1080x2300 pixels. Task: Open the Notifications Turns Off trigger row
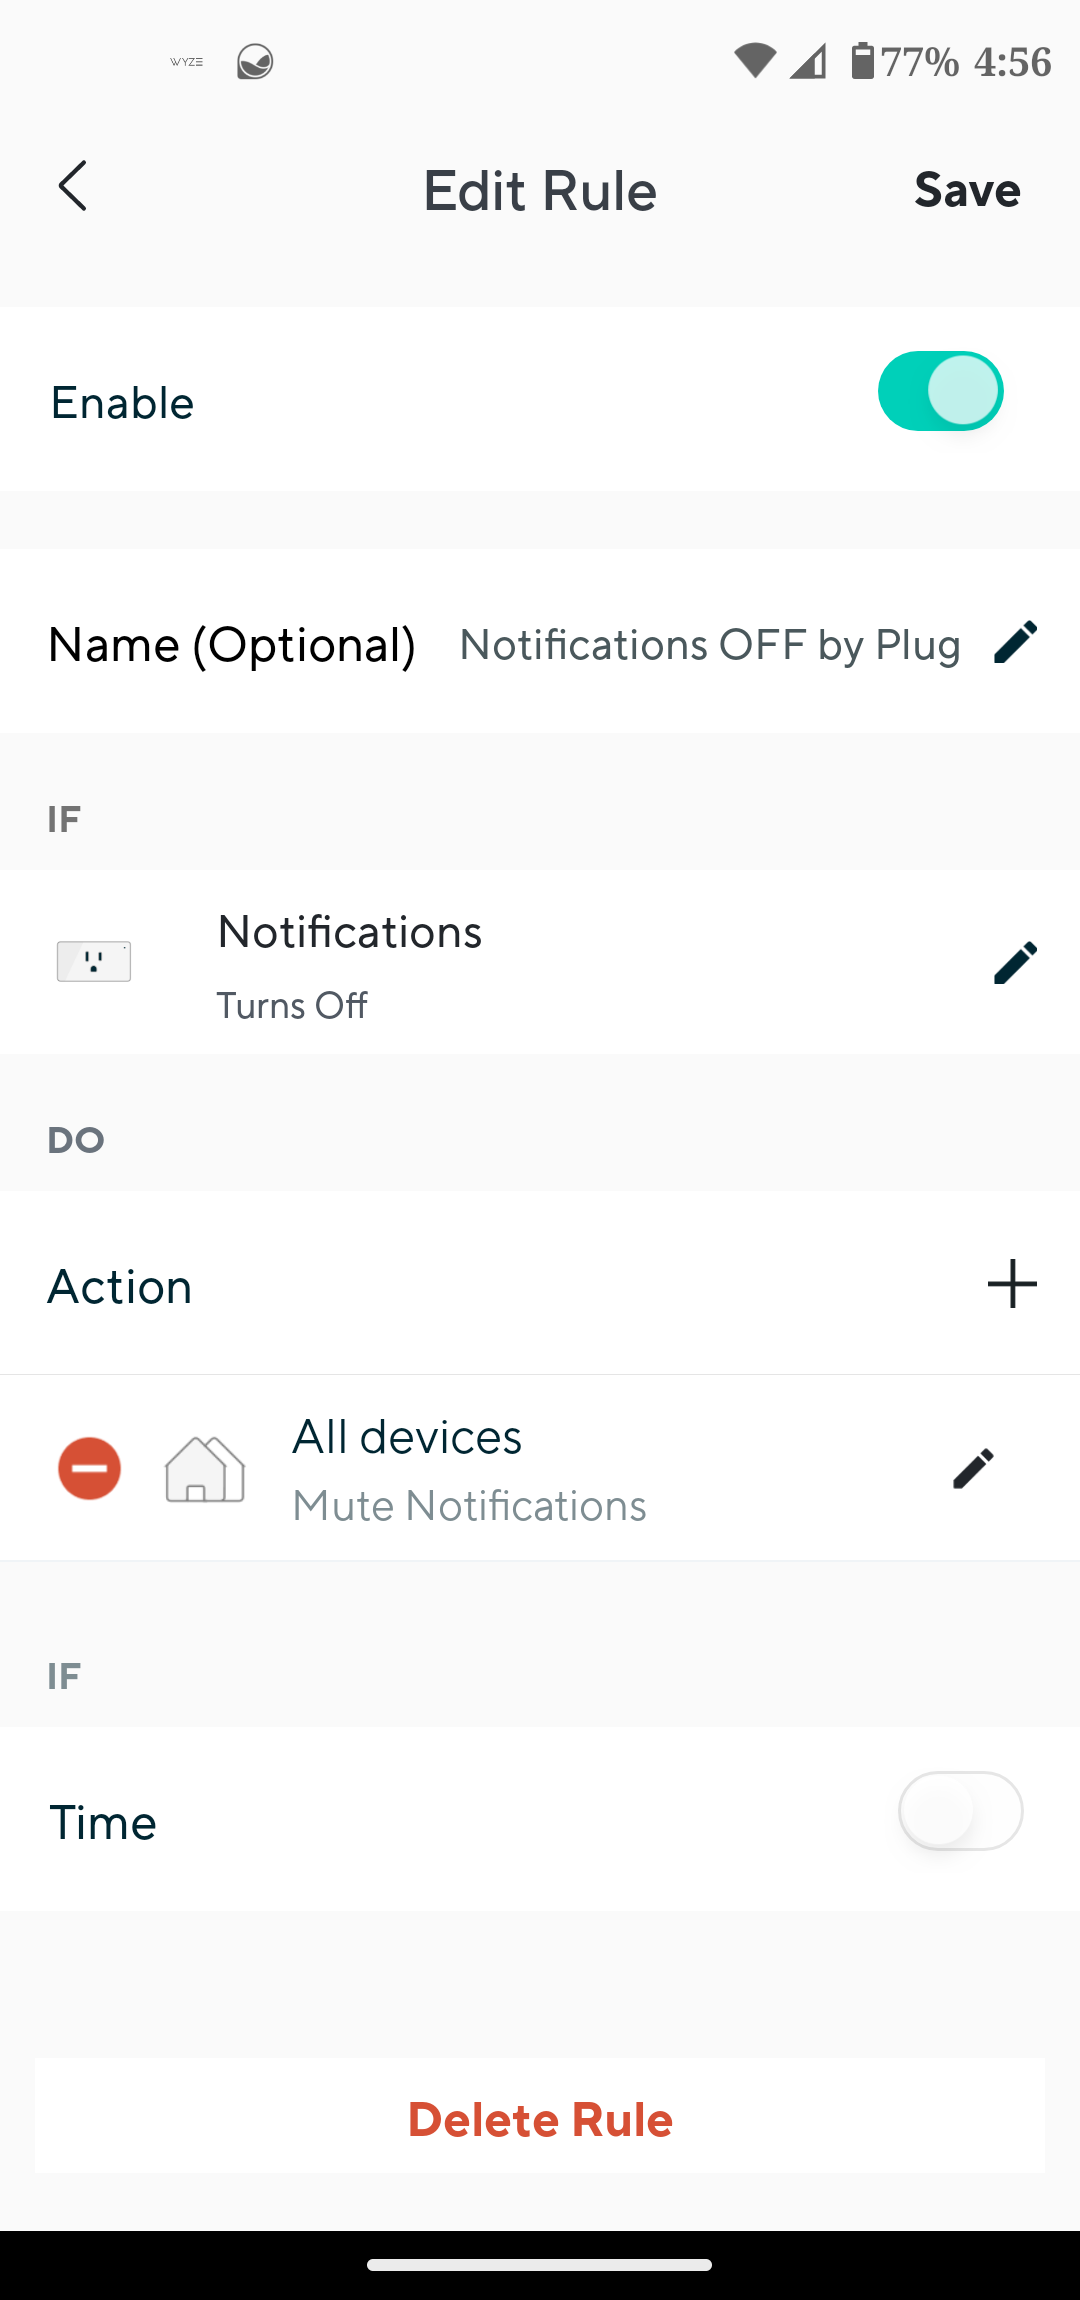click(x=540, y=962)
